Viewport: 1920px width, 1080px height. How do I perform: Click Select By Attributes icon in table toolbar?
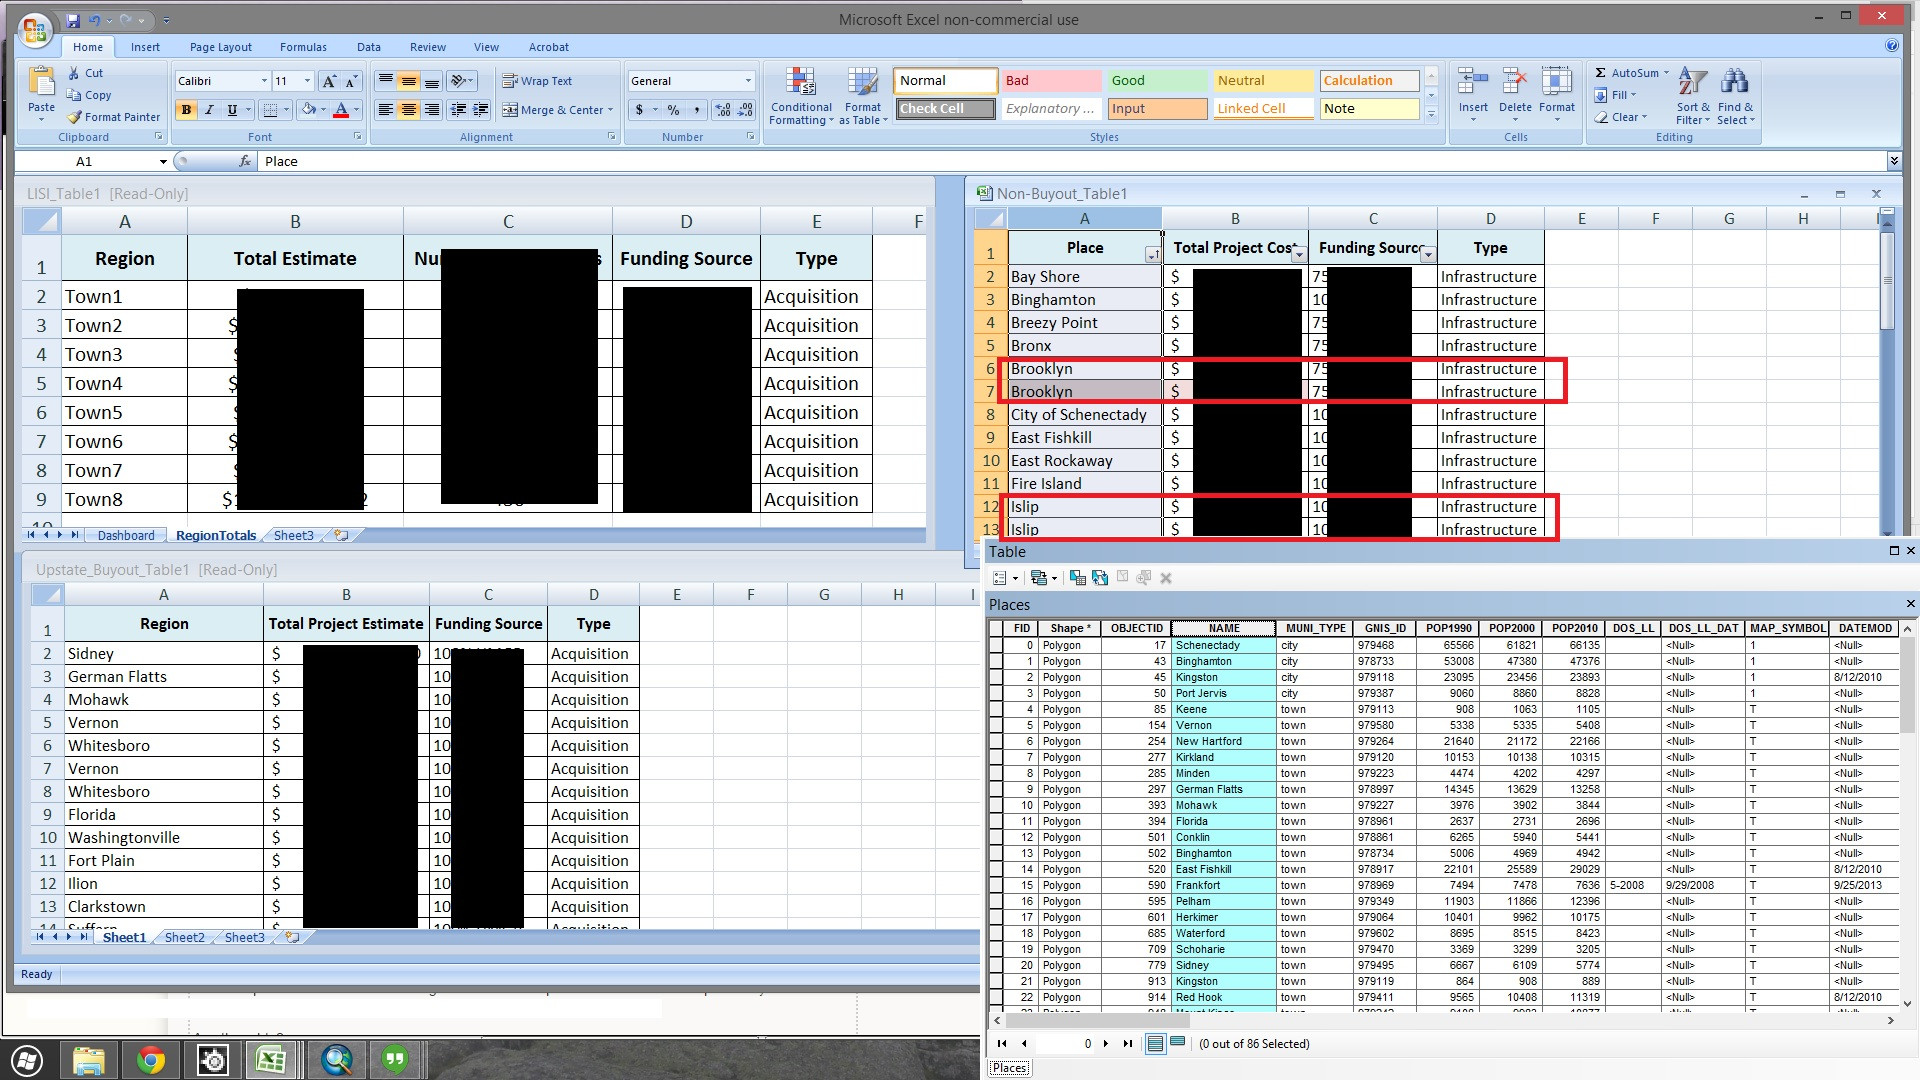1077,578
